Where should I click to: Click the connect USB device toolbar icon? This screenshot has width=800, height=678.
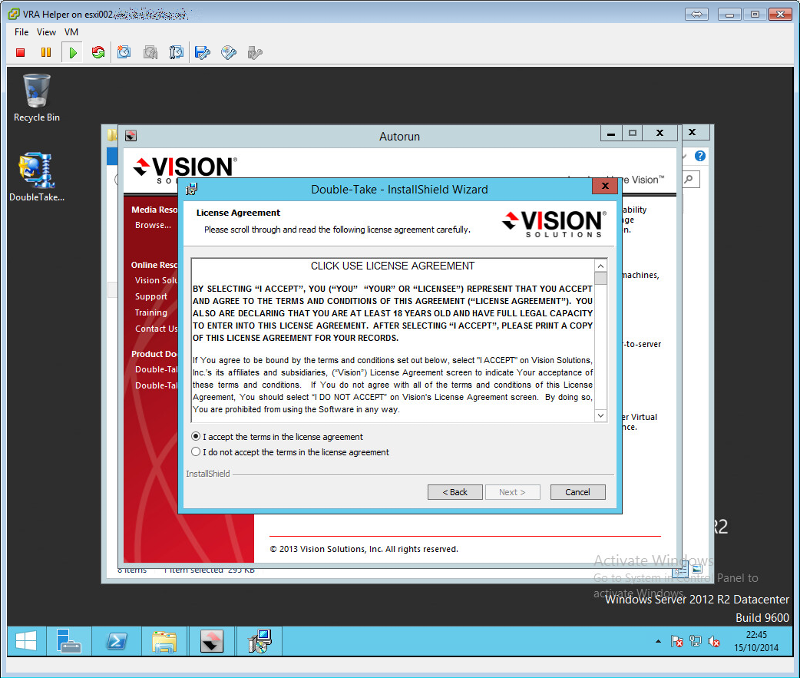(255, 53)
